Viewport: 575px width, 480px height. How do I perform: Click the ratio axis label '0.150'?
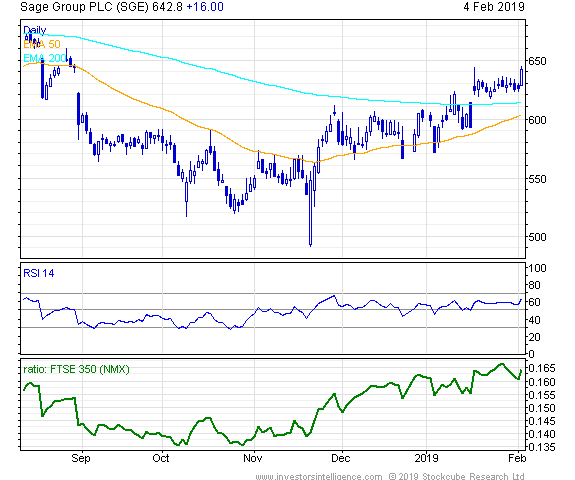(x=542, y=408)
